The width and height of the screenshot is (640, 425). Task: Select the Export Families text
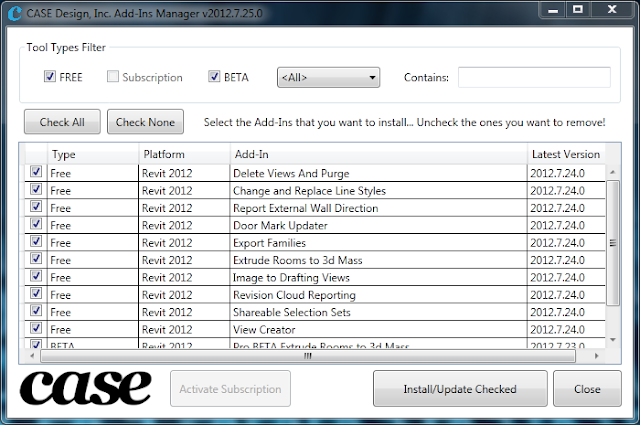[x=269, y=243]
